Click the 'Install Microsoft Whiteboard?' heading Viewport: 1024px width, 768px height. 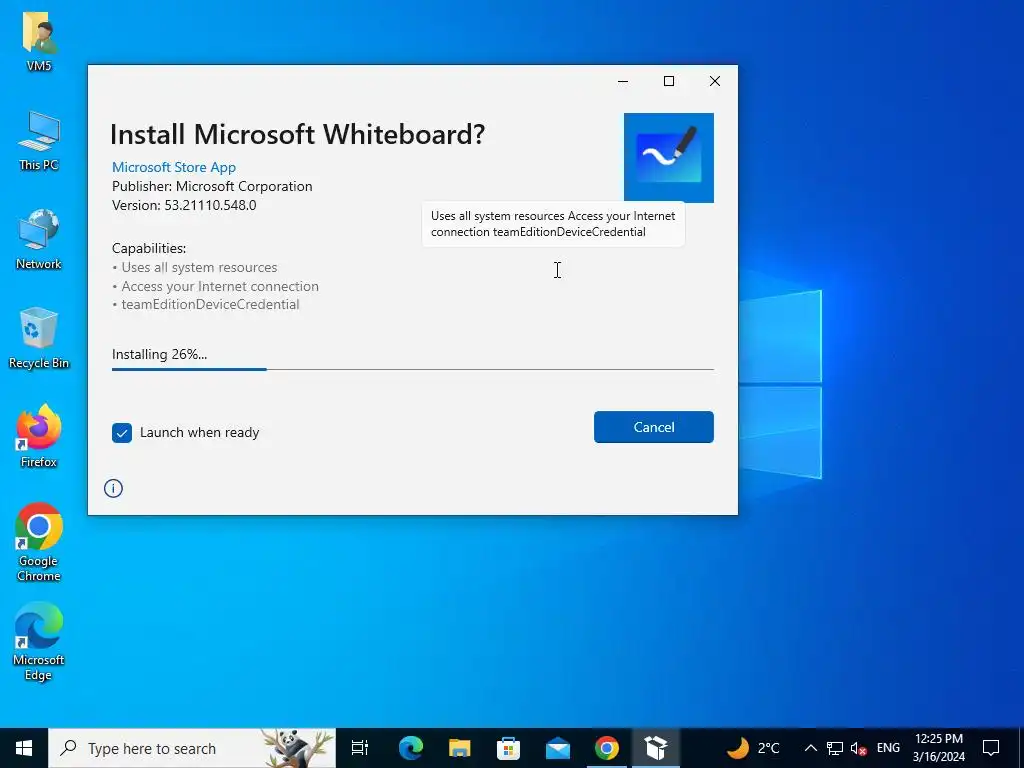[298, 134]
